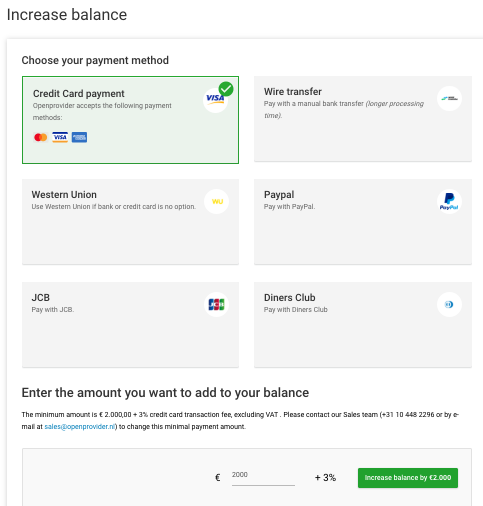Select the Paypal payment option
Viewport: 483px width, 506px height.
[x=363, y=222]
